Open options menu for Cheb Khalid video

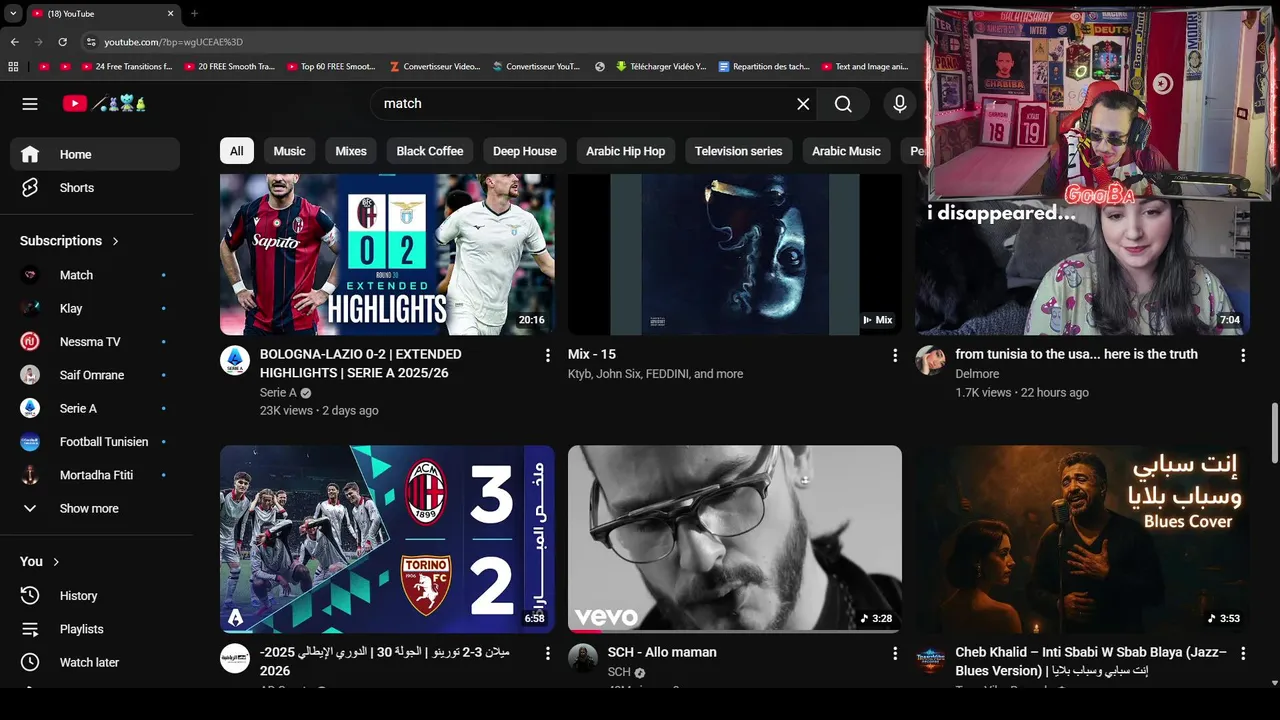click(1243, 653)
